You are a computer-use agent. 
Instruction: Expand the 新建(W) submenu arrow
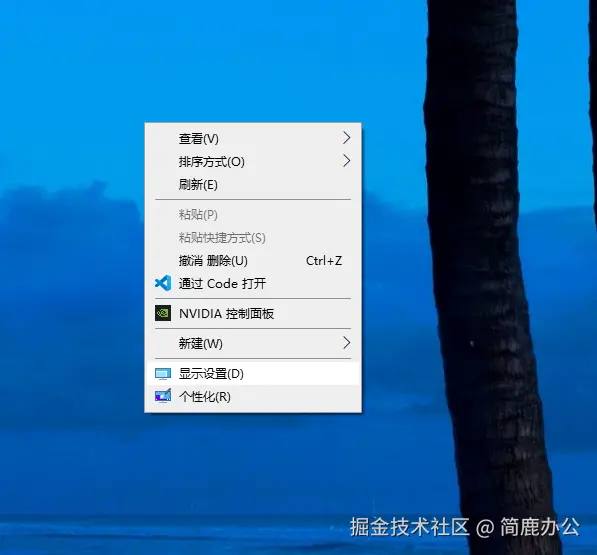coord(346,343)
